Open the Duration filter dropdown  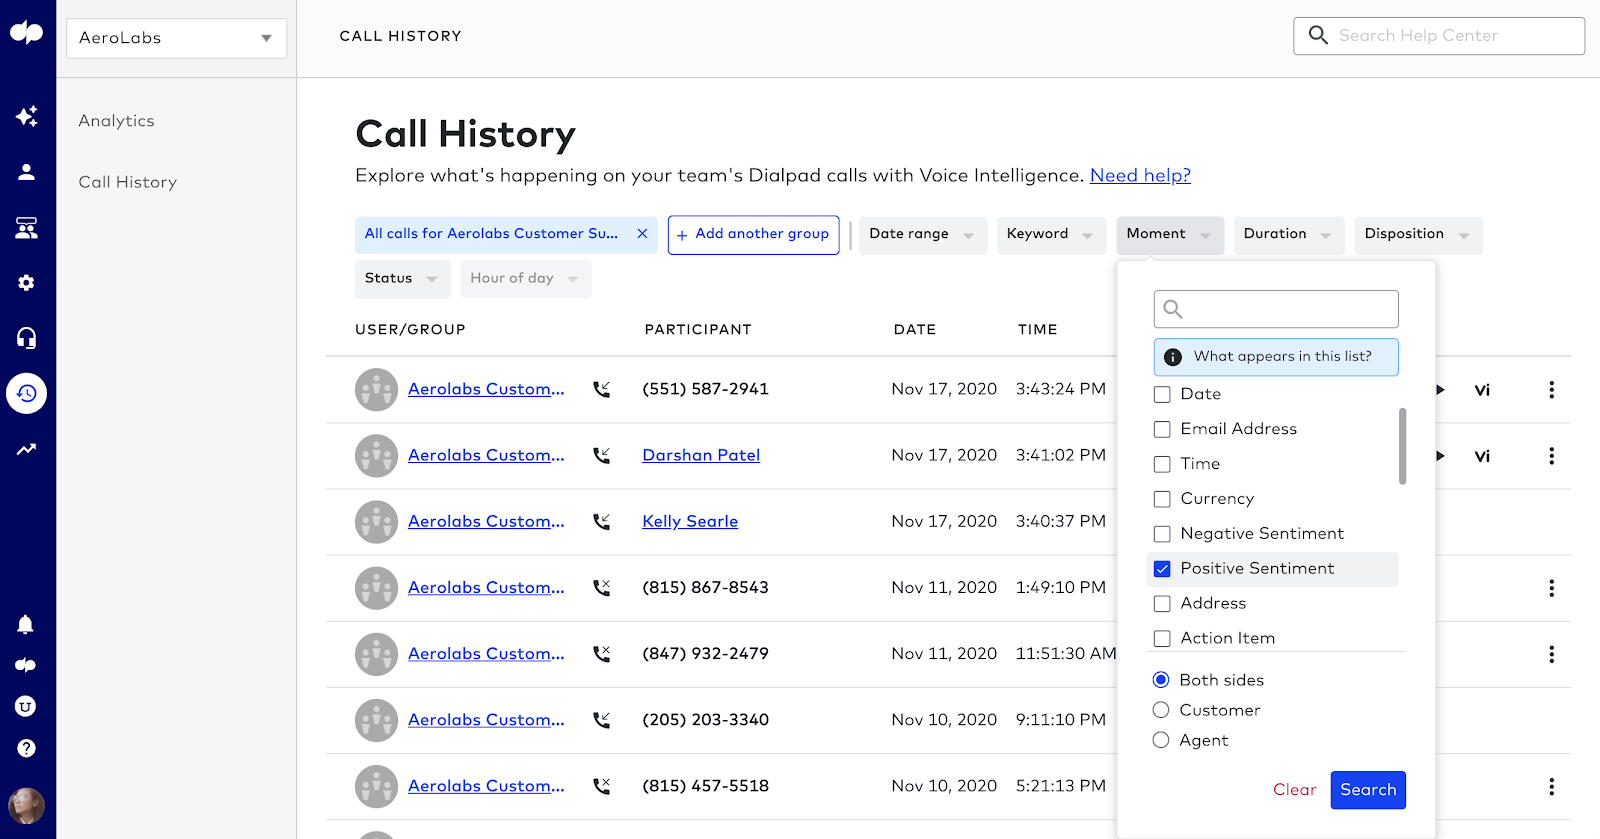click(1289, 235)
